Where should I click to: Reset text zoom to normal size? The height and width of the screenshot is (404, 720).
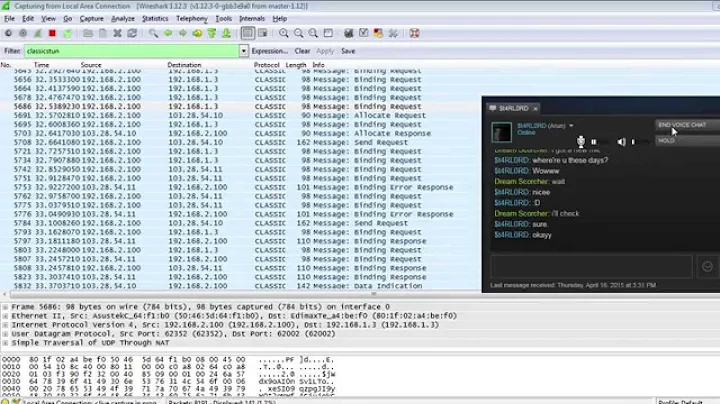(313, 33)
